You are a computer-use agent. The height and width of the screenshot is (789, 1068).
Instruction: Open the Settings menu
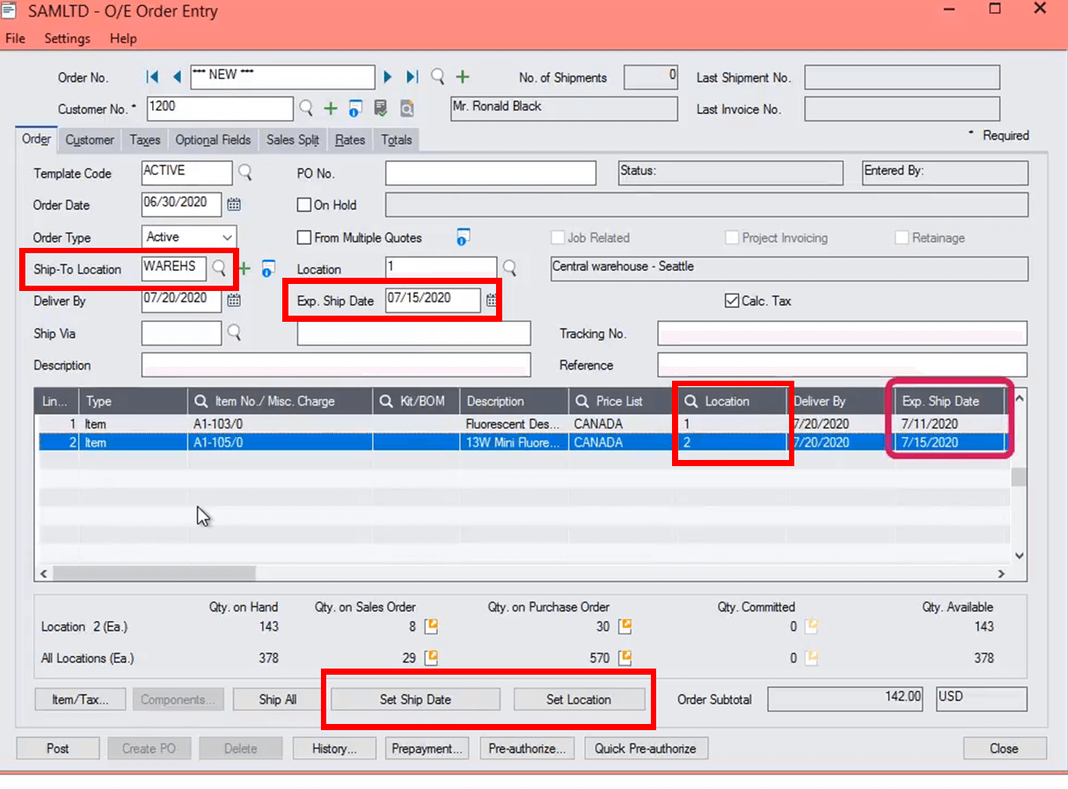tap(67, 38)
